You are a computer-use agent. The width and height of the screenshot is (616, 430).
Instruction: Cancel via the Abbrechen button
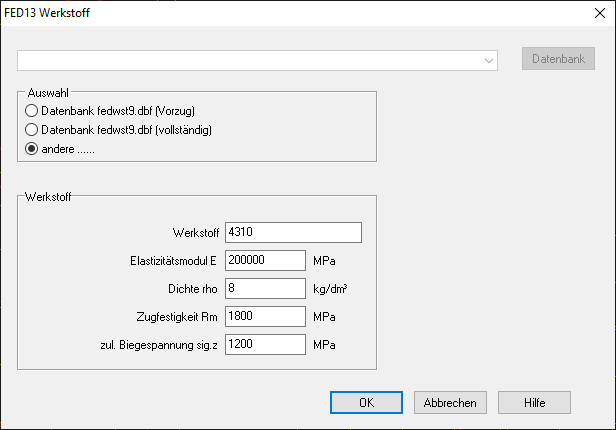coord(450,402)
